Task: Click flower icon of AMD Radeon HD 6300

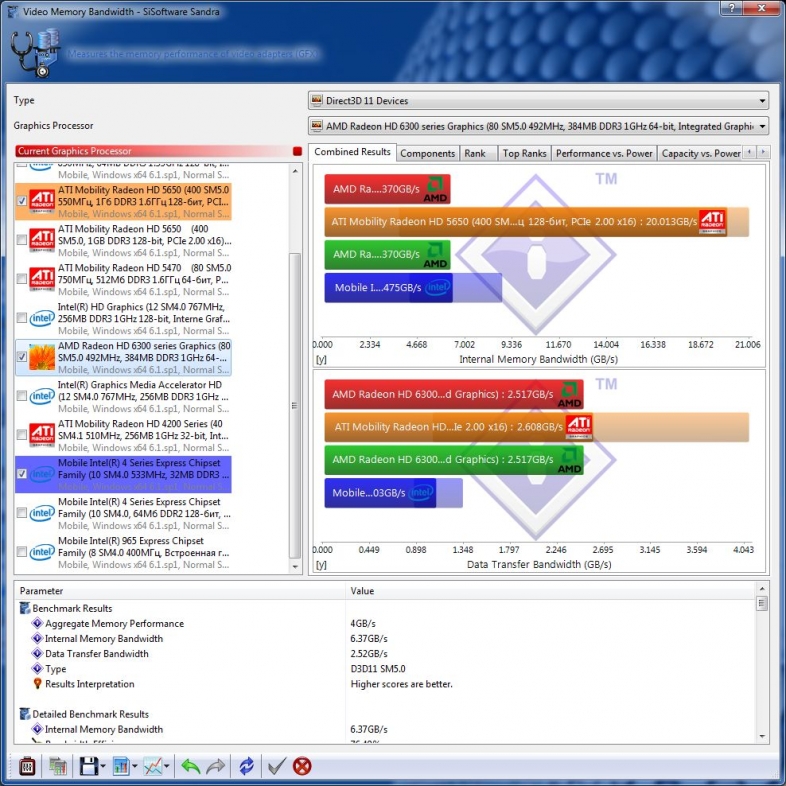Action: click(42, 357)
